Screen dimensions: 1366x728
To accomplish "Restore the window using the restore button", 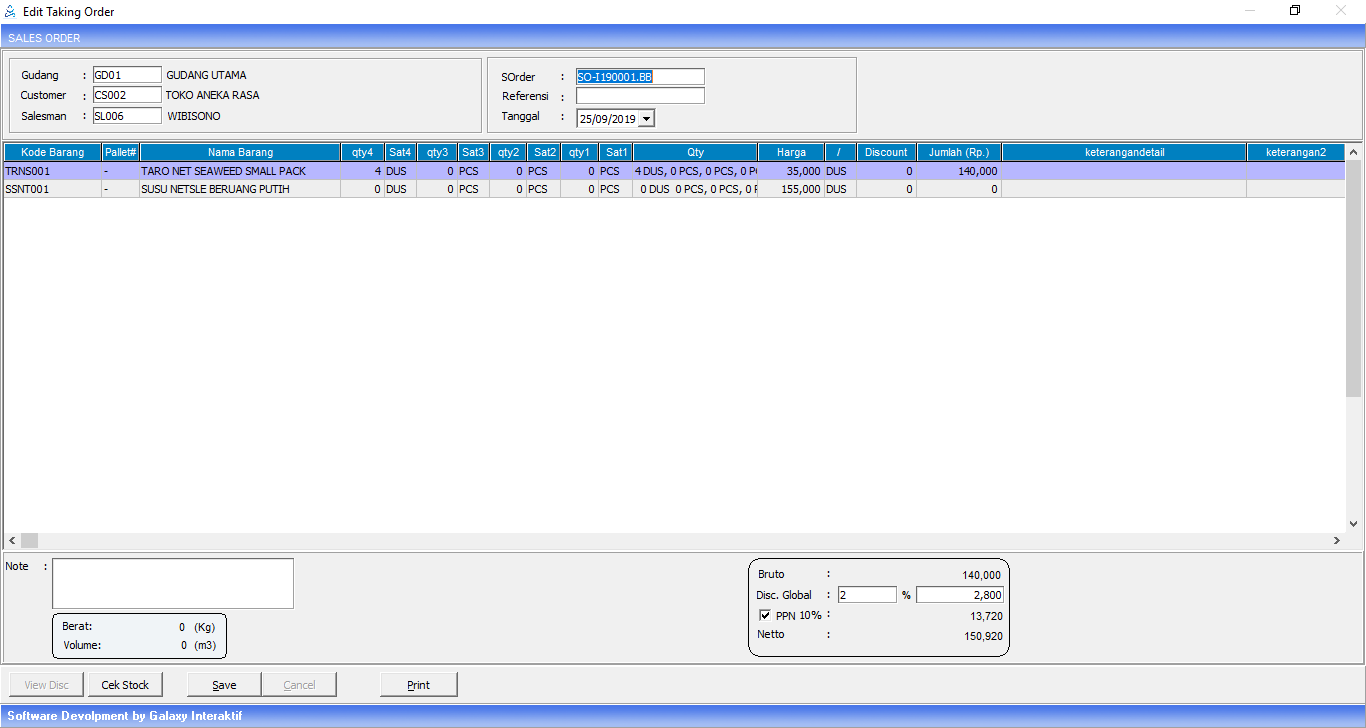I will pyautogui.click(x=1295, y=11).
